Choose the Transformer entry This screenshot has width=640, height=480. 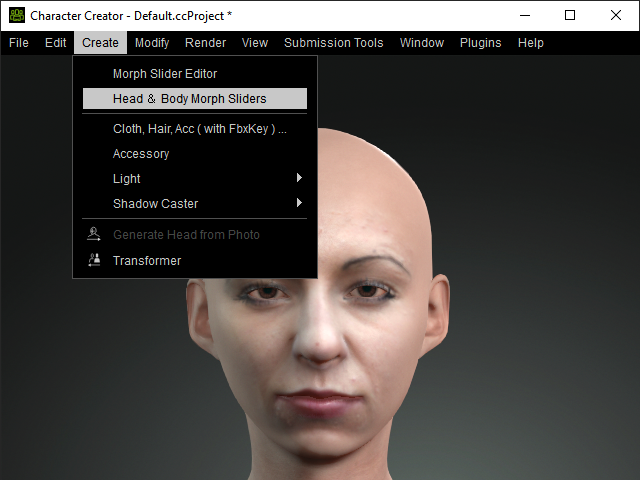point(195,260)
